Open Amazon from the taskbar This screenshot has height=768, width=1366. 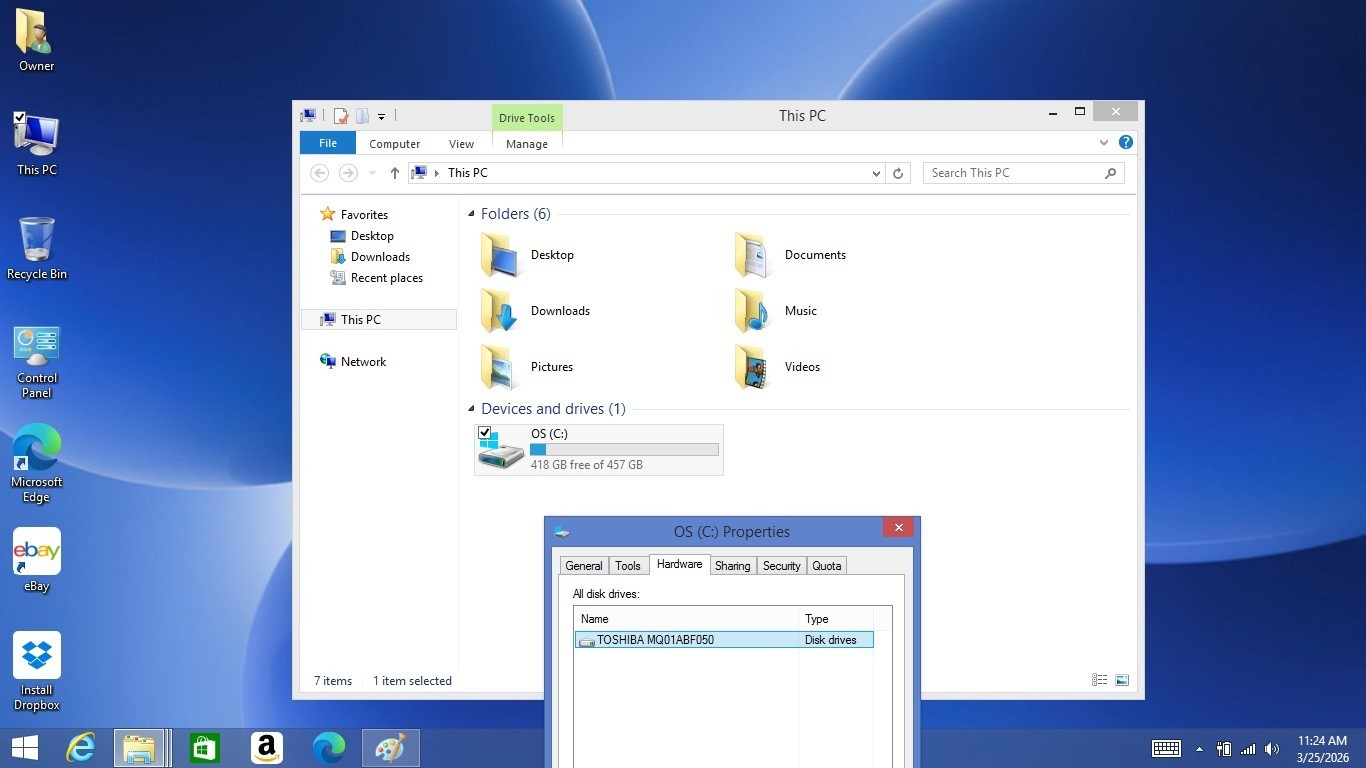pos(267,748)
